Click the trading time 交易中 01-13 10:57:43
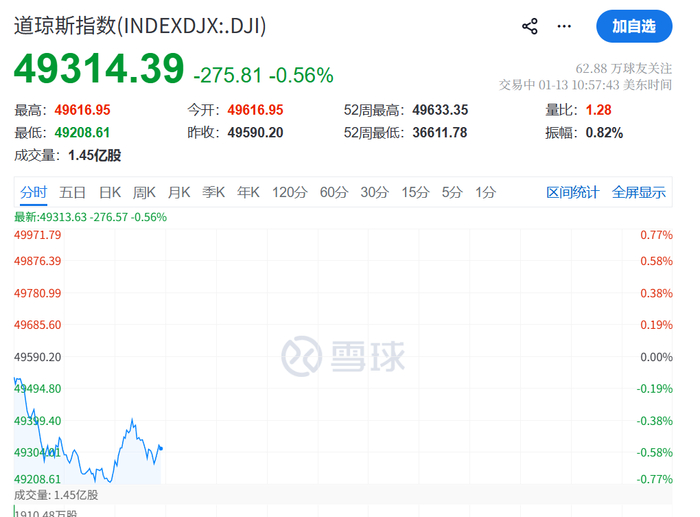 tap(559, 85)
